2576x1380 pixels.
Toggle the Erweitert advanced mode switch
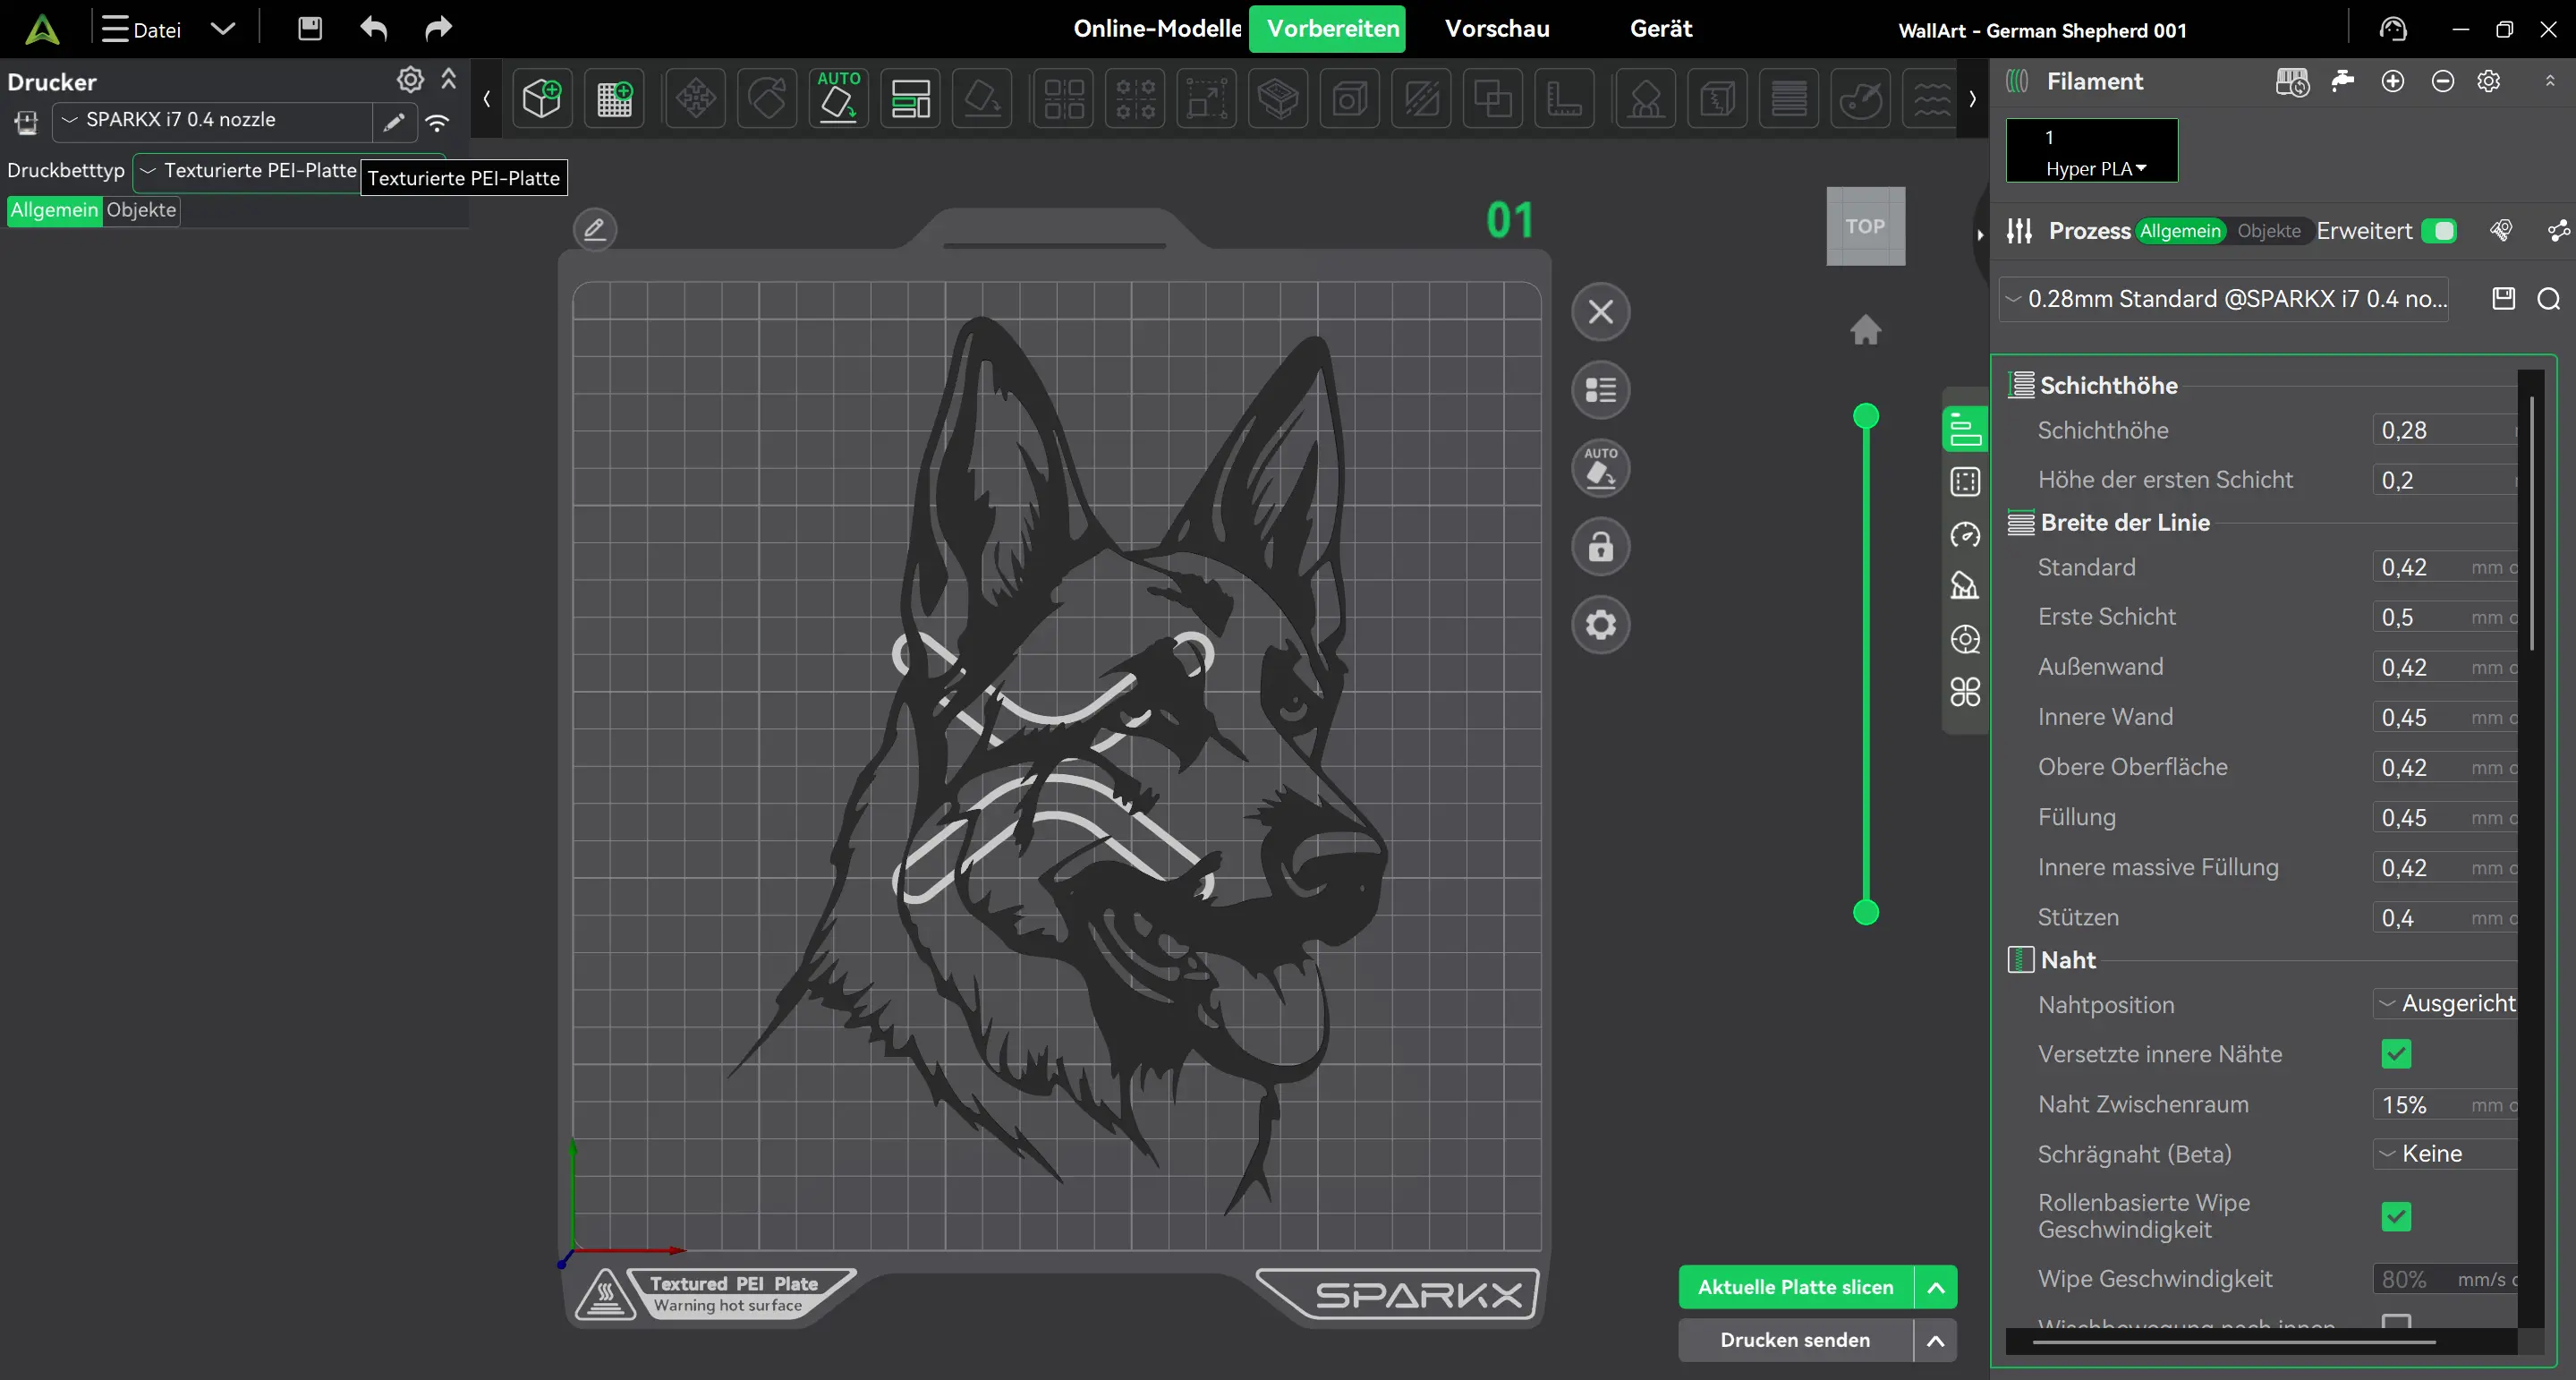point(2439,231)
